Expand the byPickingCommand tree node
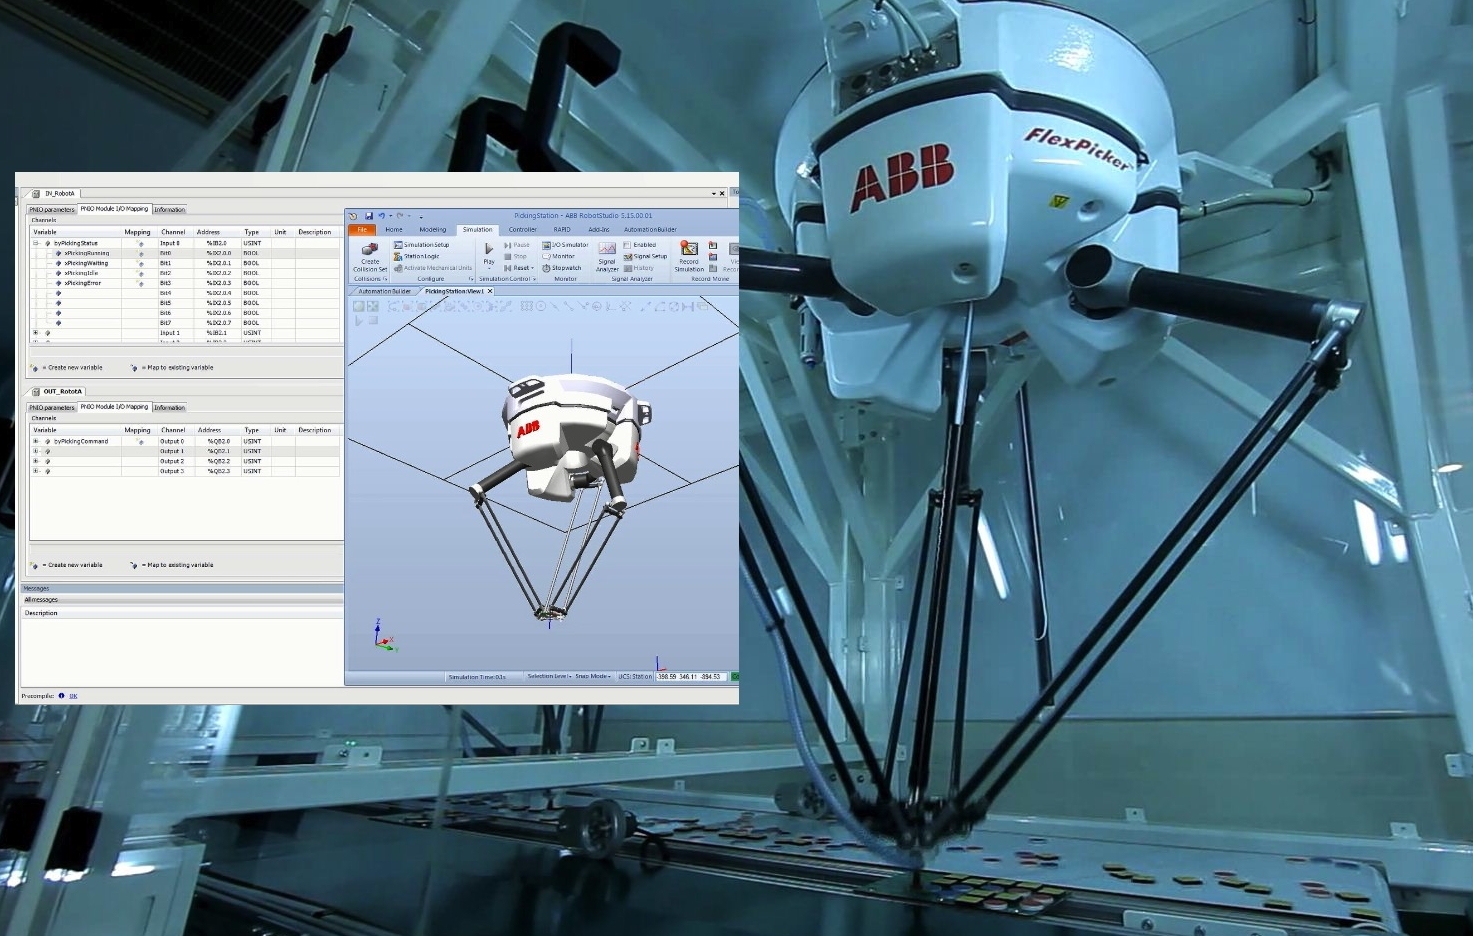 36,441
